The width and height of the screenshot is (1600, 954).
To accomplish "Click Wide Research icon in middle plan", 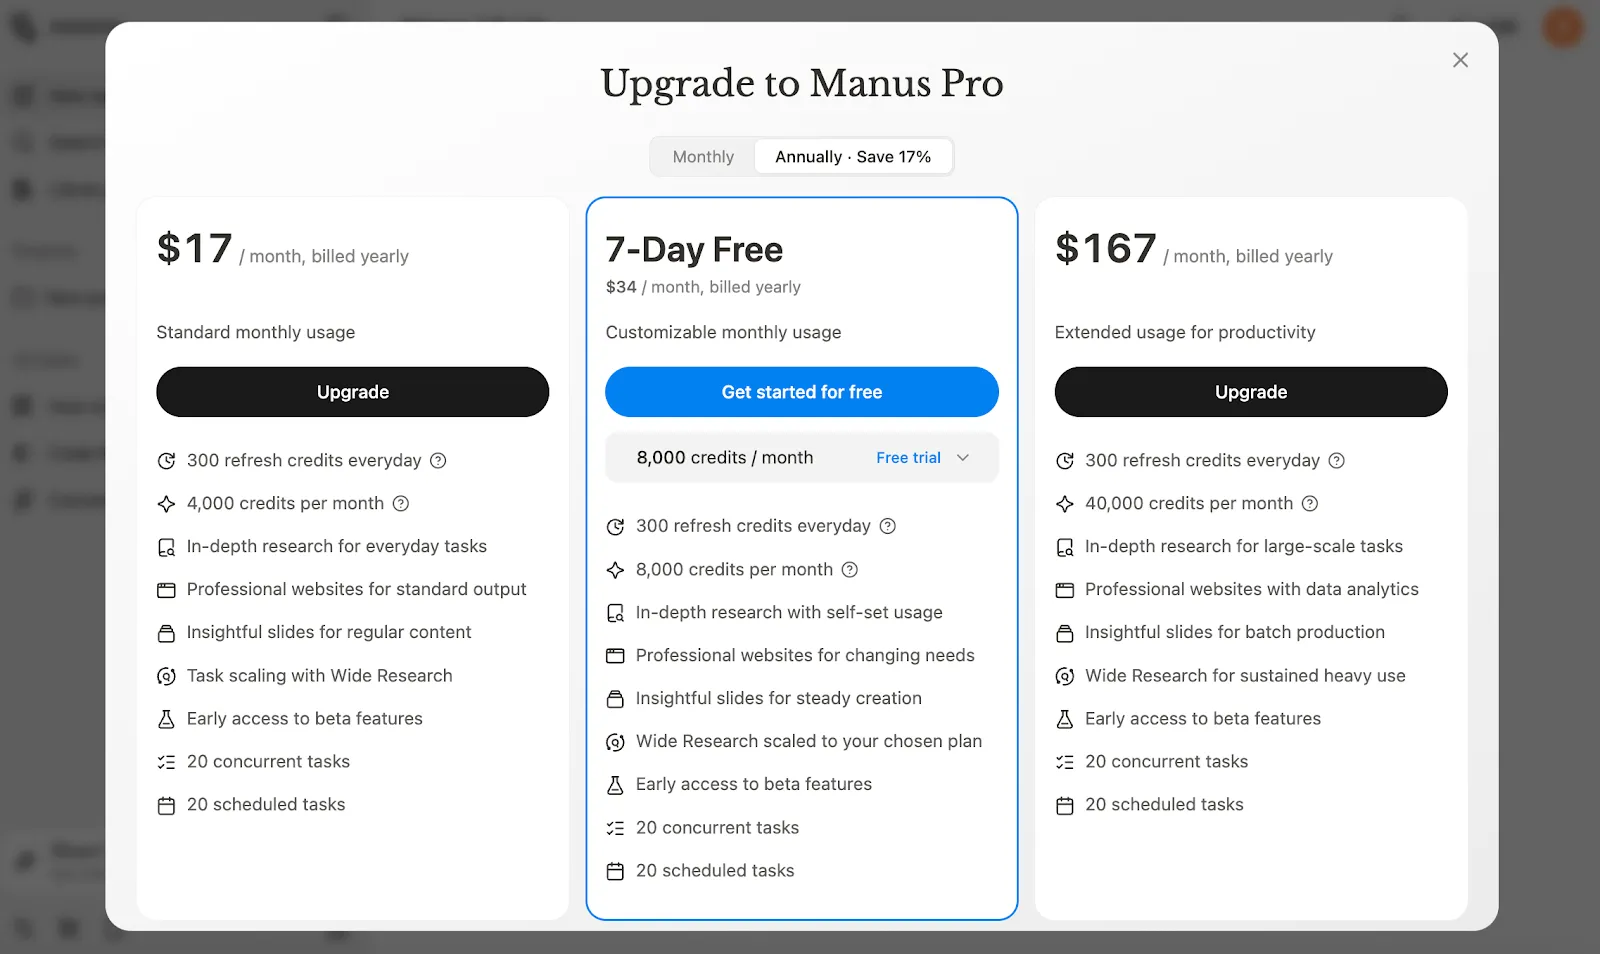I will [x=616, y=742].
